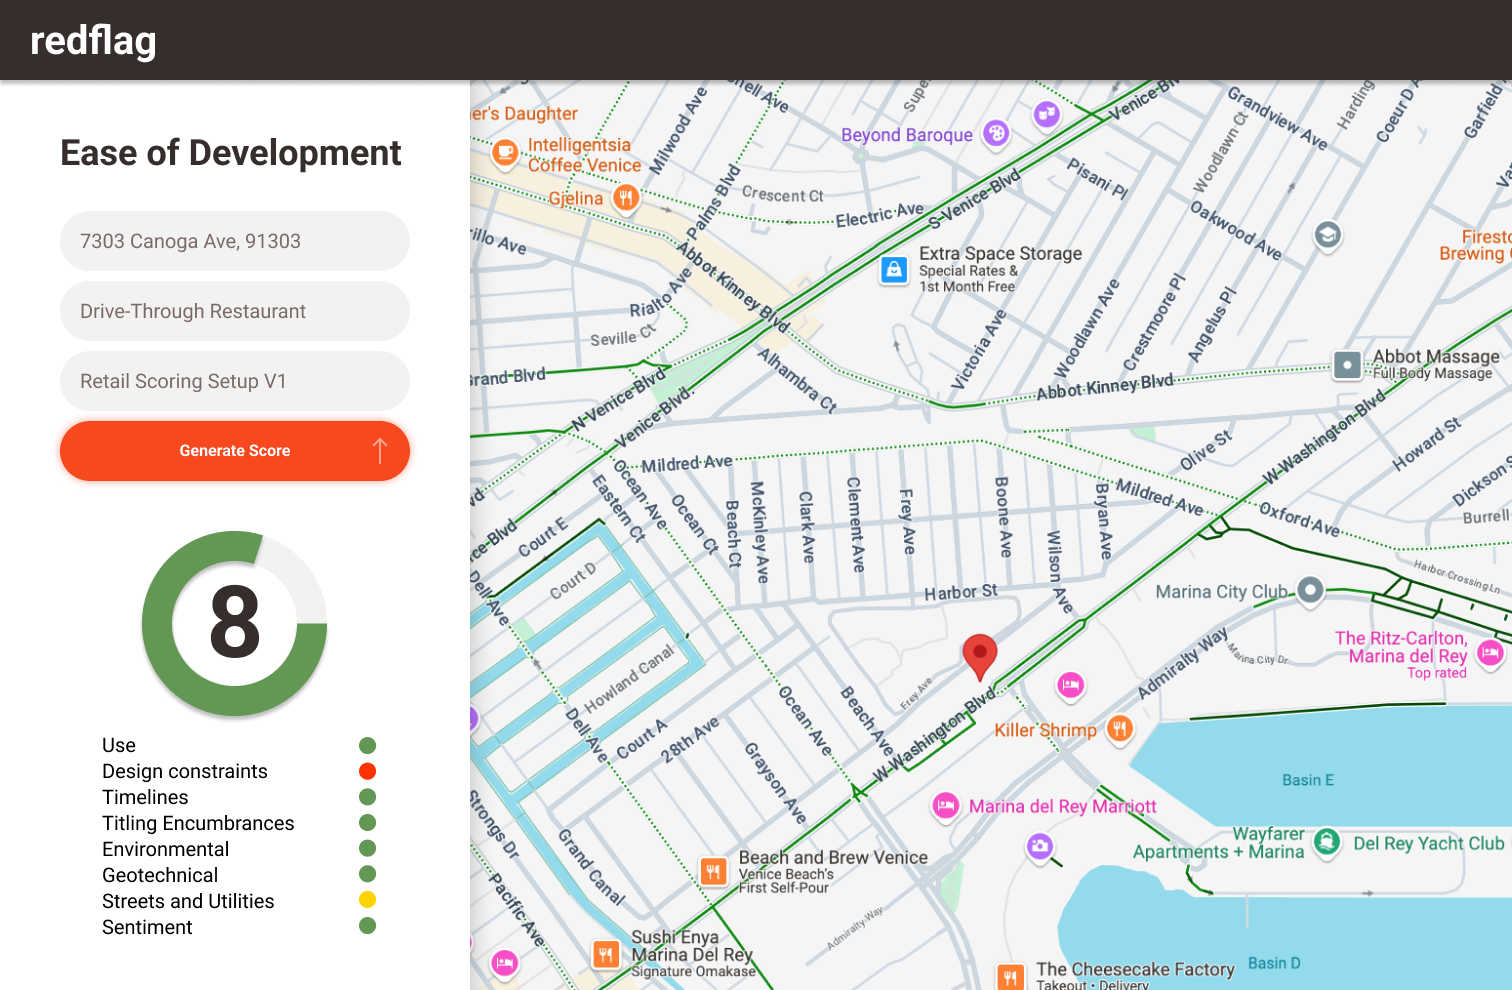Select the Sentiment row
1512x990 pixels.
tap(238, 927)
